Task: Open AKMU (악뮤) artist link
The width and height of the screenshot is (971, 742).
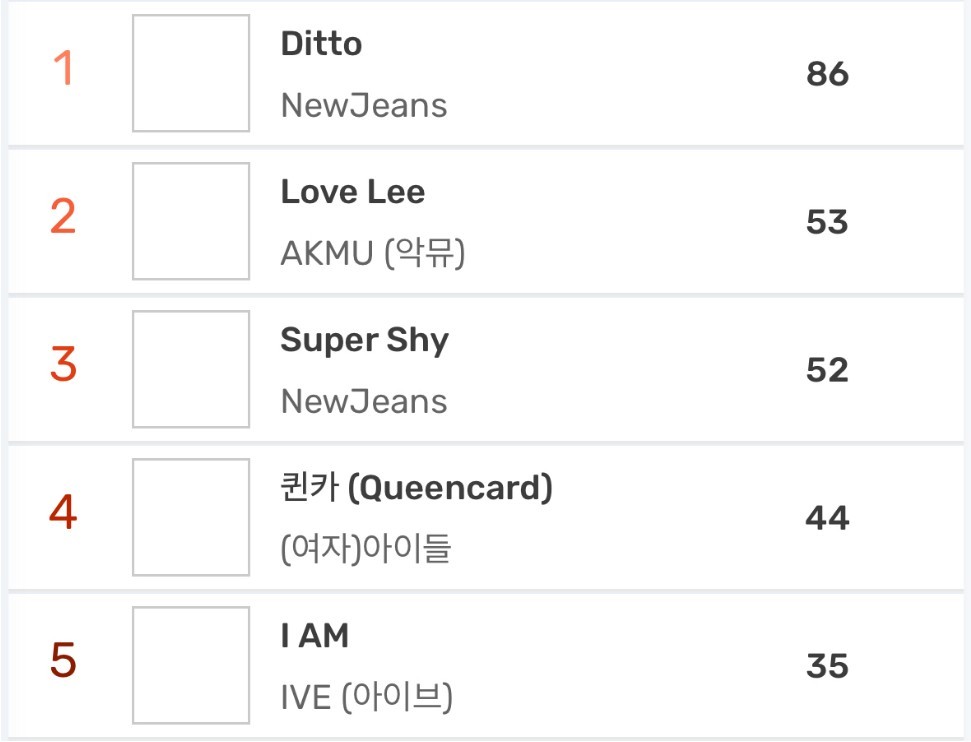Action: click(373, 253)
